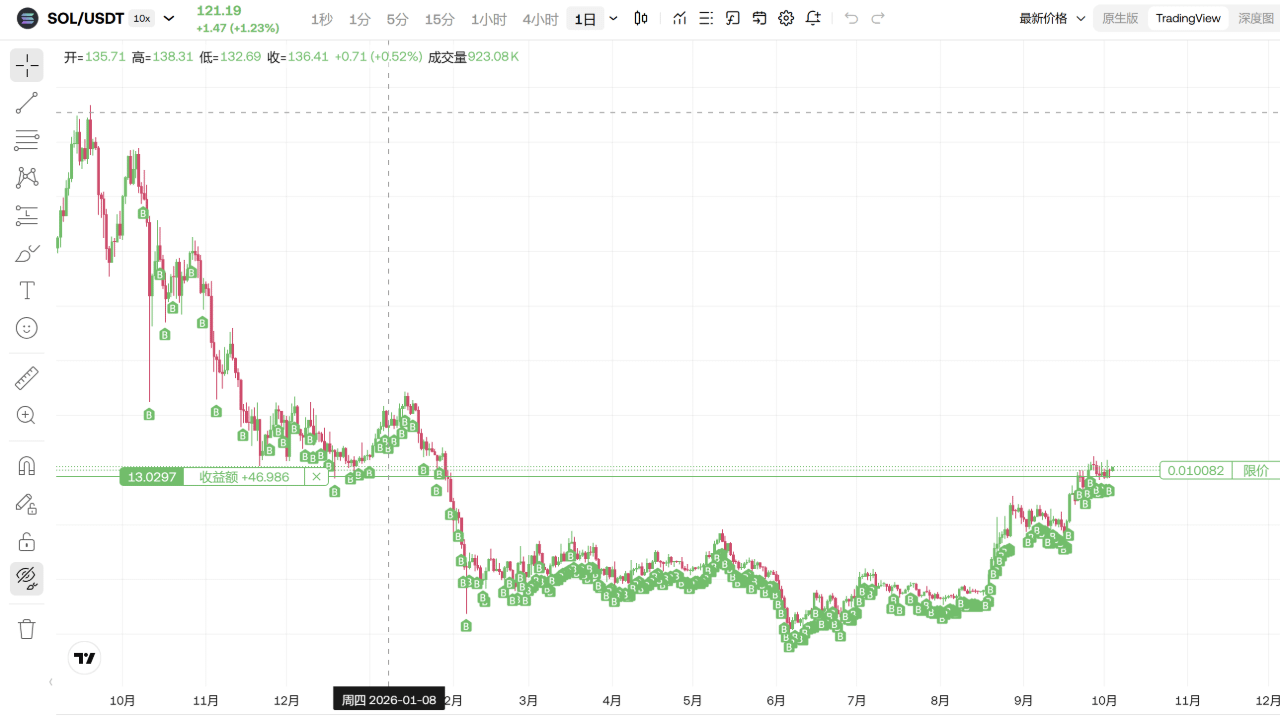Activate the ruler measure tool
Screen dimensions: 1280x720
tap(27, 378)
